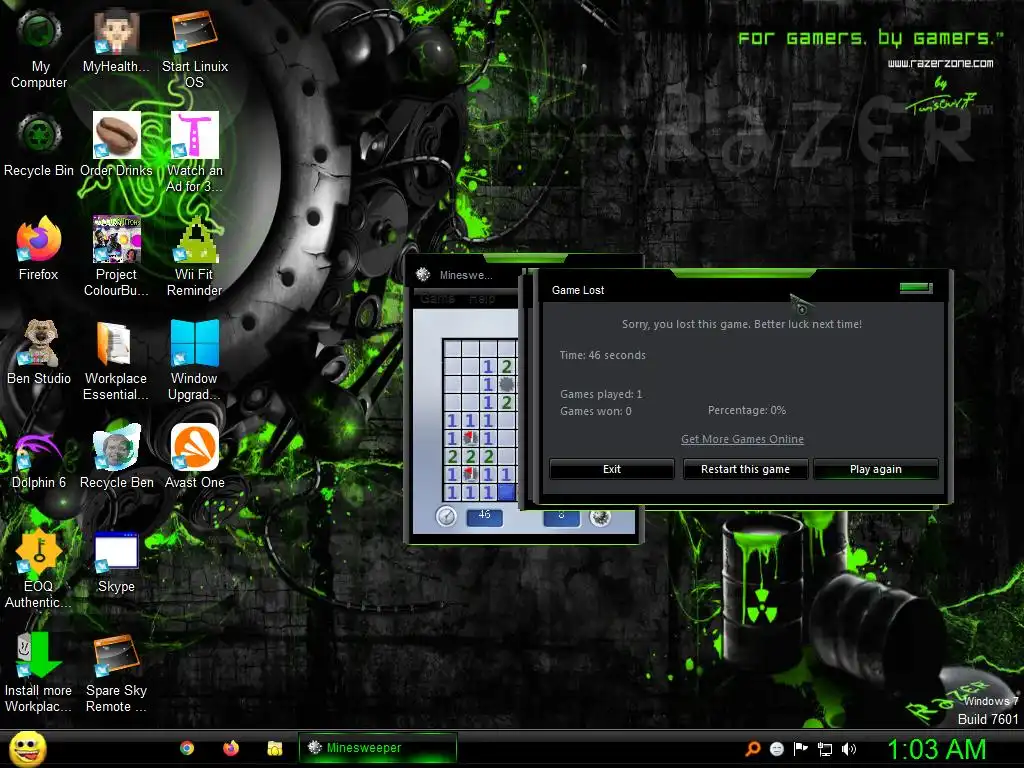Open the Ben Studio desktop icon

pyautogui.click(x=39, y=353)
